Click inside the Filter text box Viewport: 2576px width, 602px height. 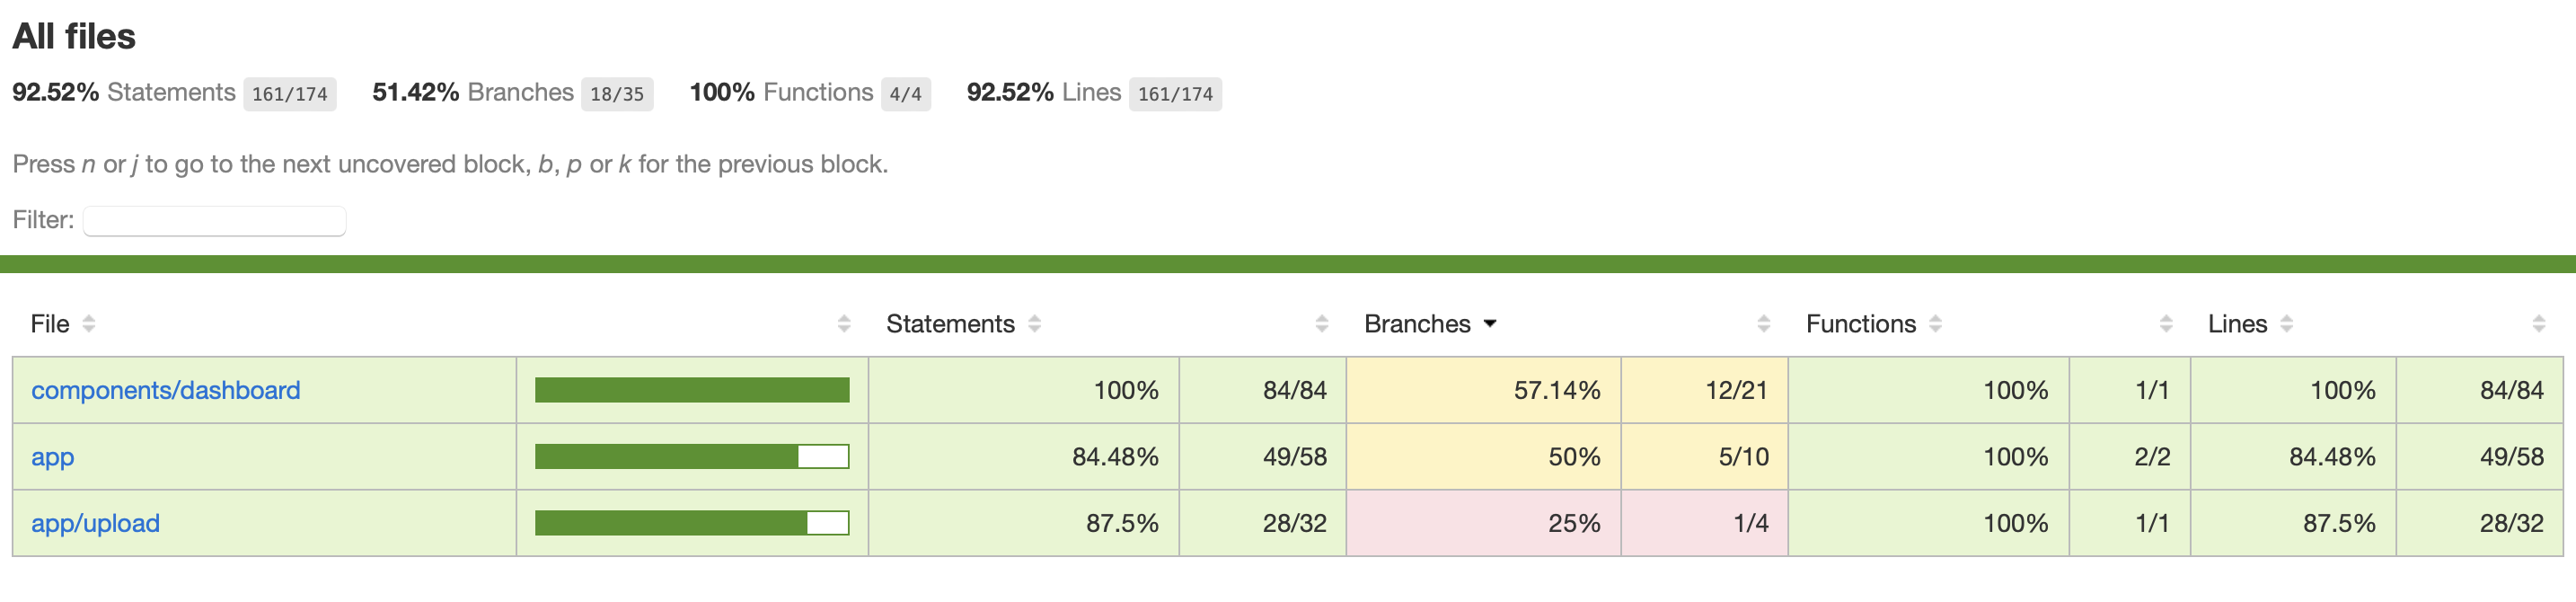[x=213, y=220]
